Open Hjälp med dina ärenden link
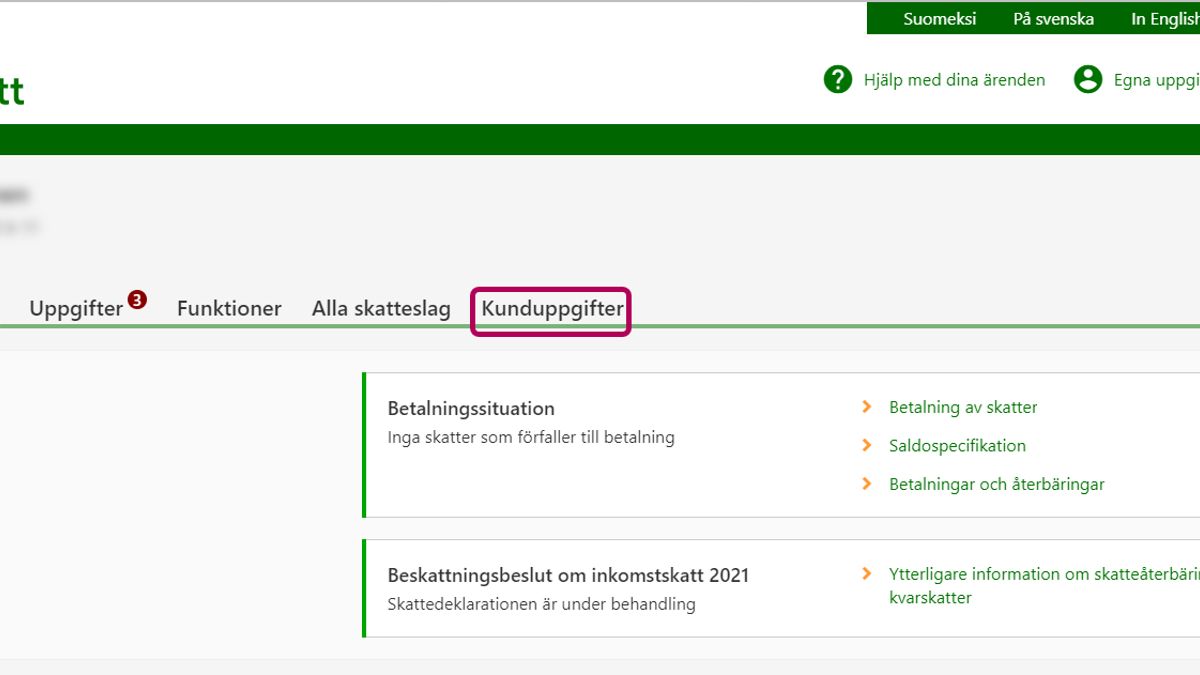Viewport: 1200px width, 675px height. [954, 80]
